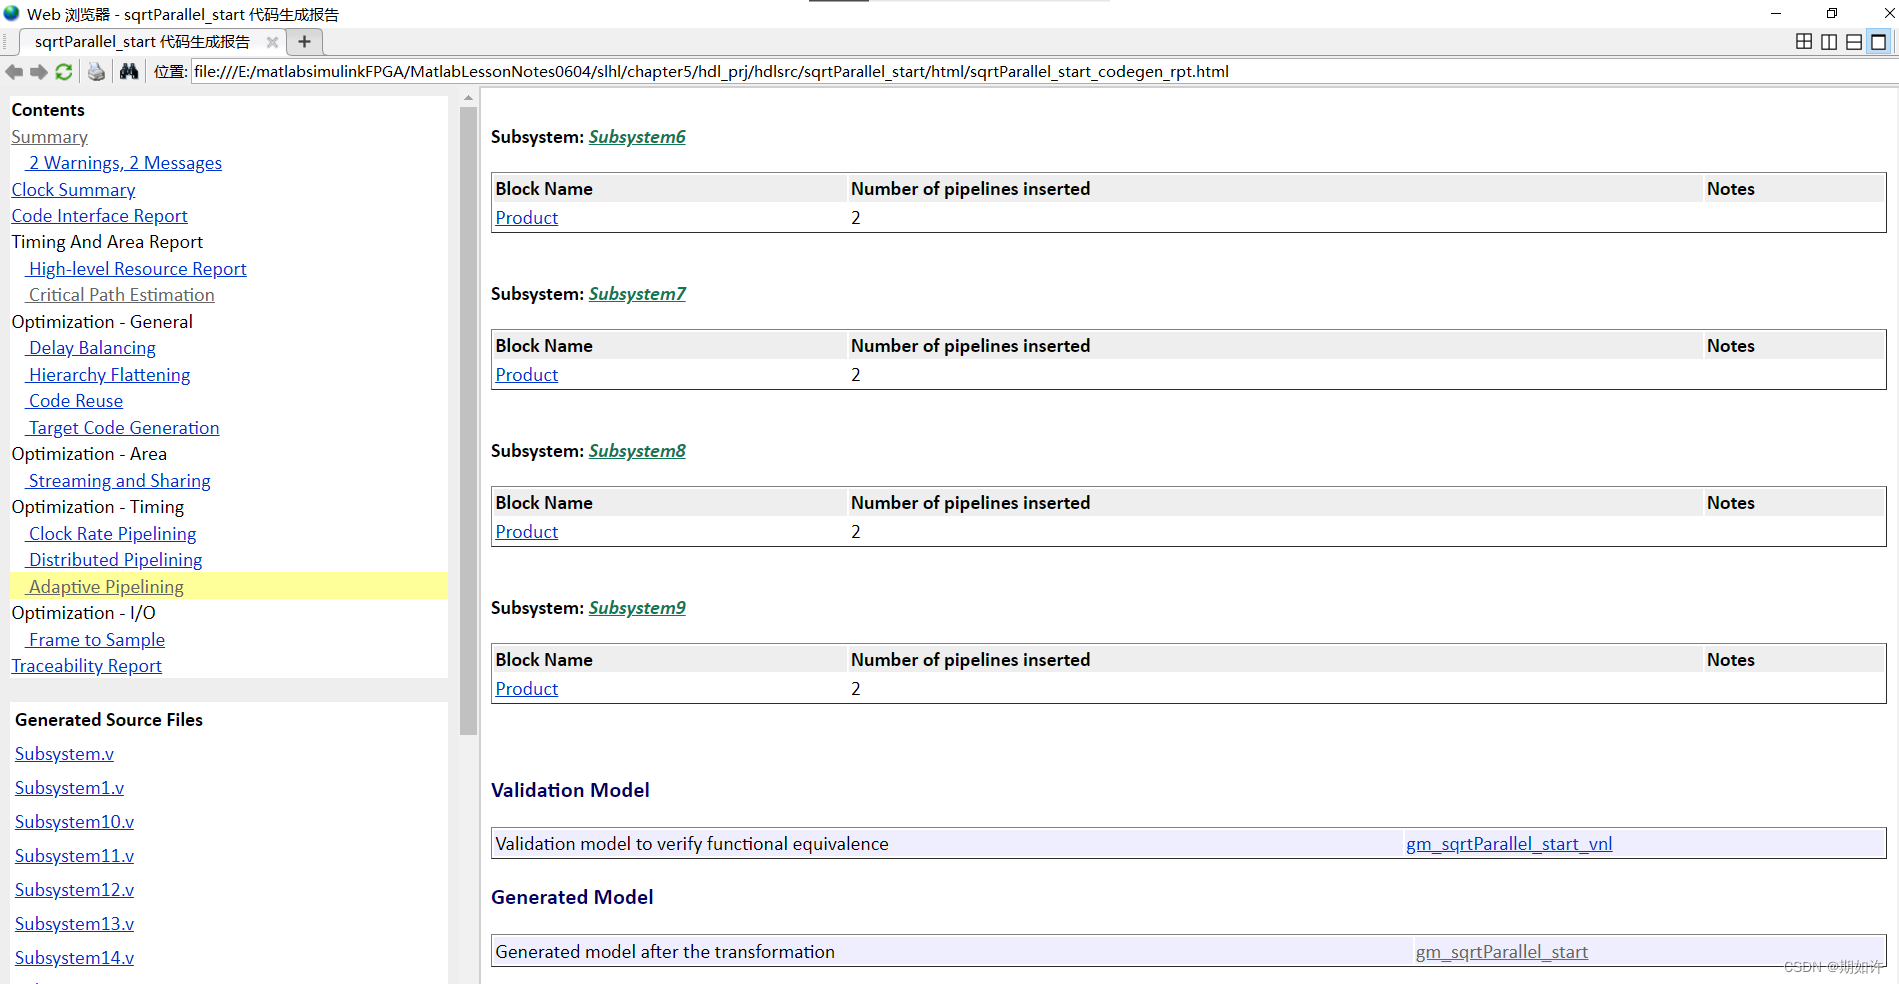1899x984 pixels.
Task: Open the Subsystem10.v source file
Action: point(74,821)
